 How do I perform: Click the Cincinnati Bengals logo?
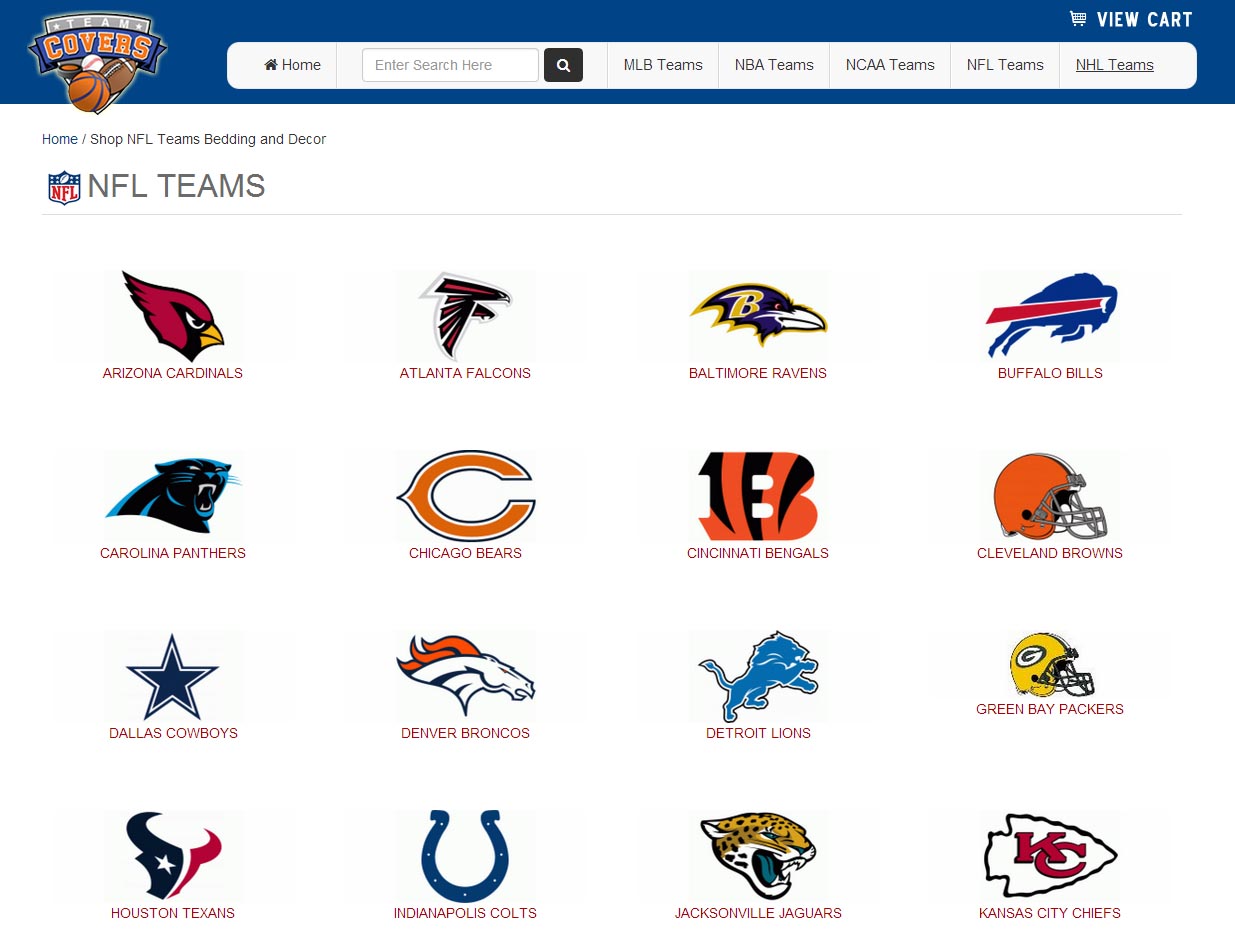pyautogui.click(x=757, y=496)
